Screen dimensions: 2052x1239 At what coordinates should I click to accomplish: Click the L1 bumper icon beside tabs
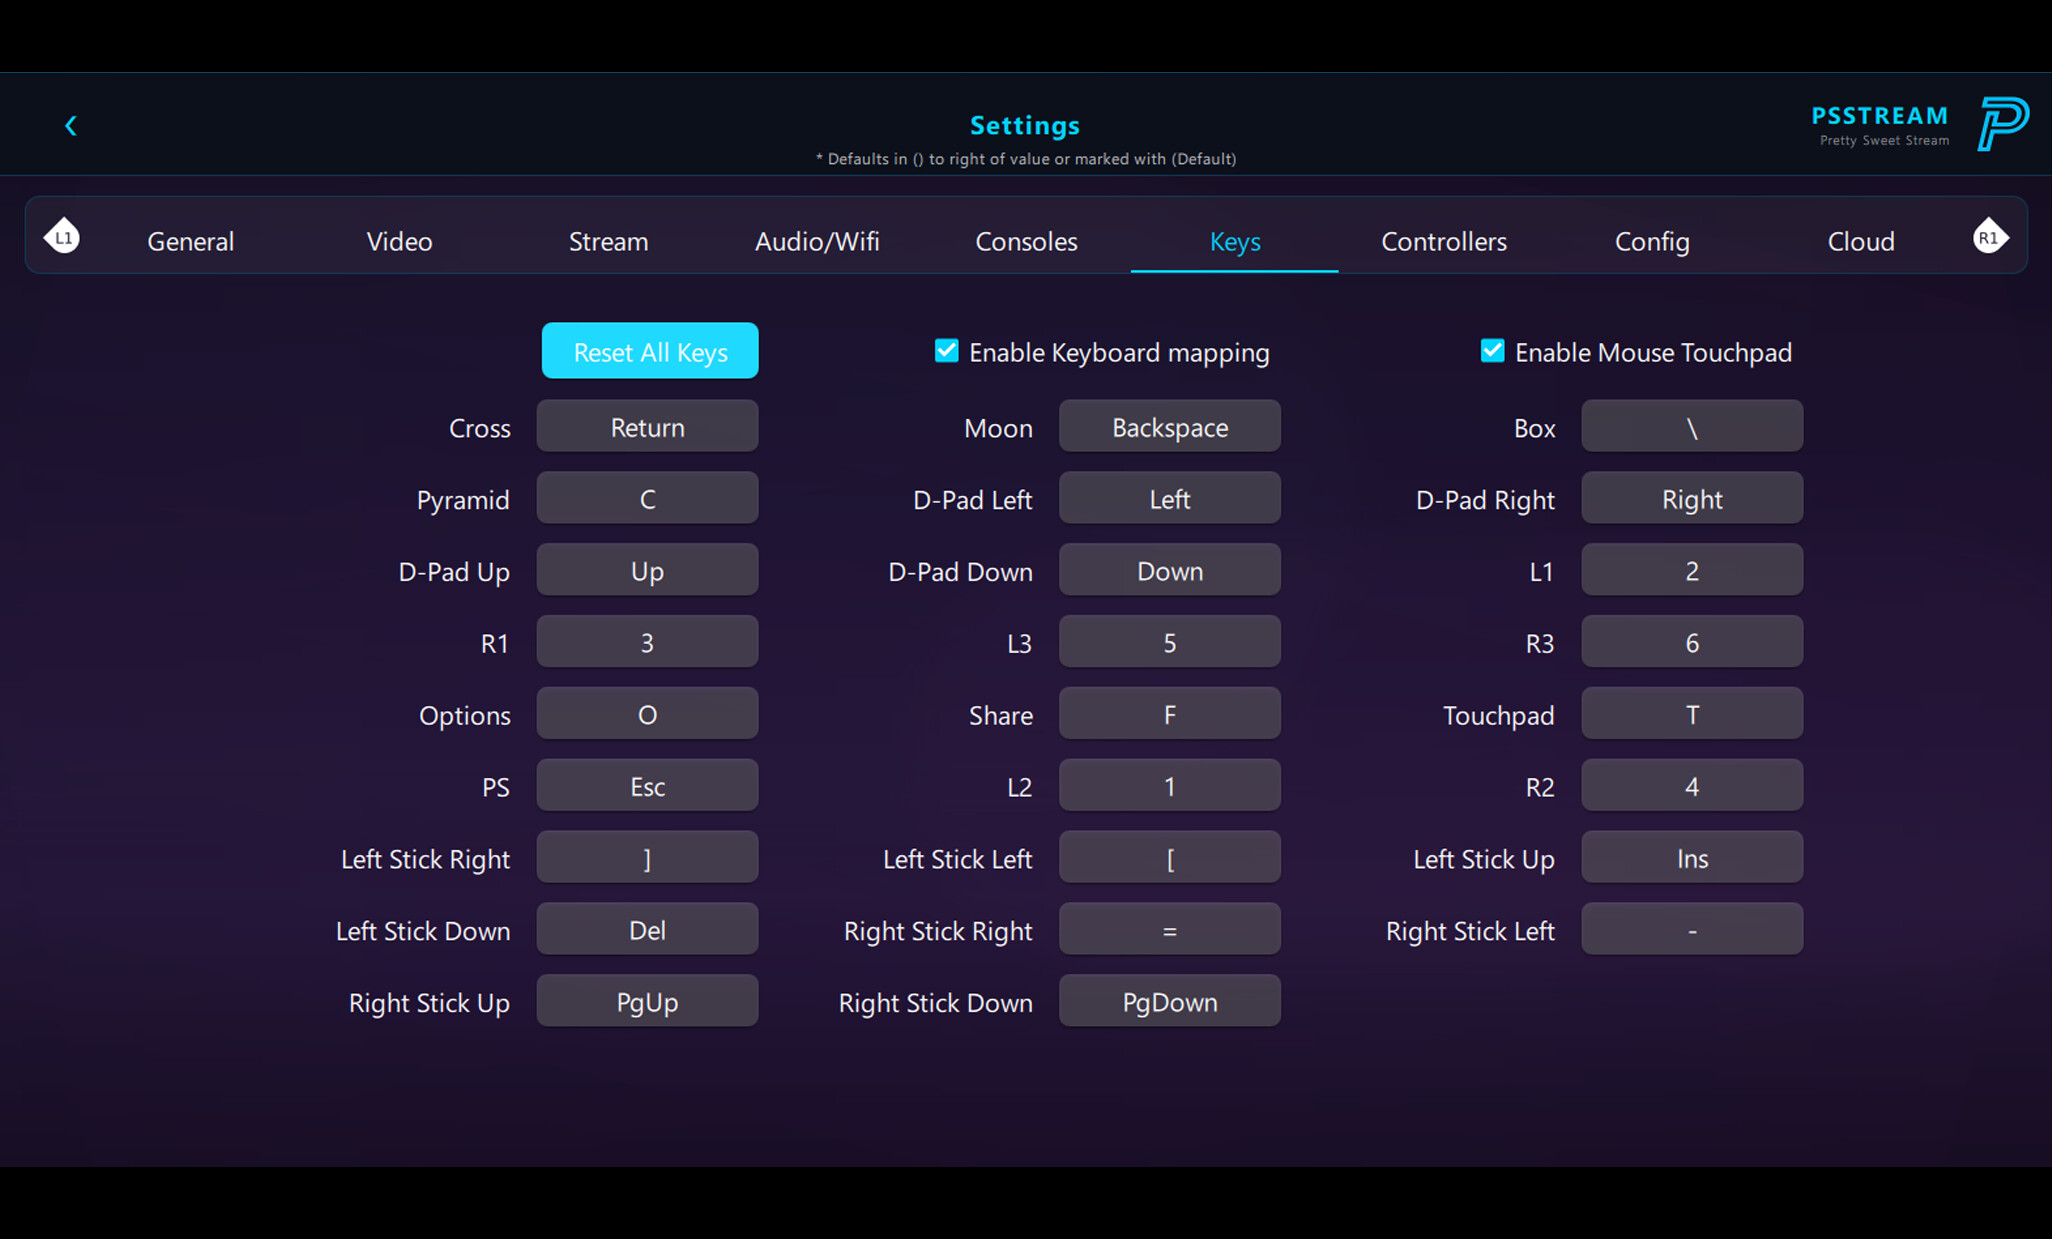[62, 235]
